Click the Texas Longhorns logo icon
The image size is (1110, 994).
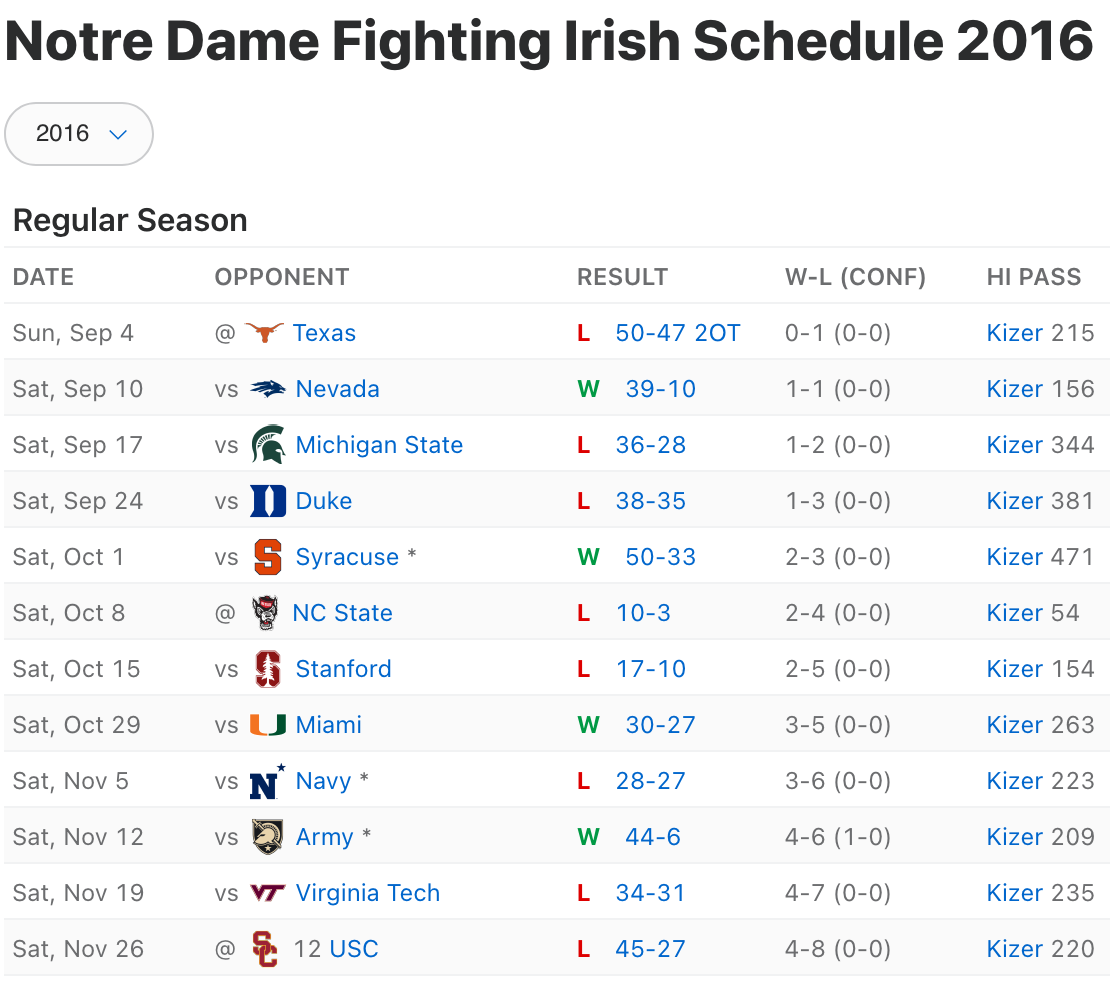(265, 333)
